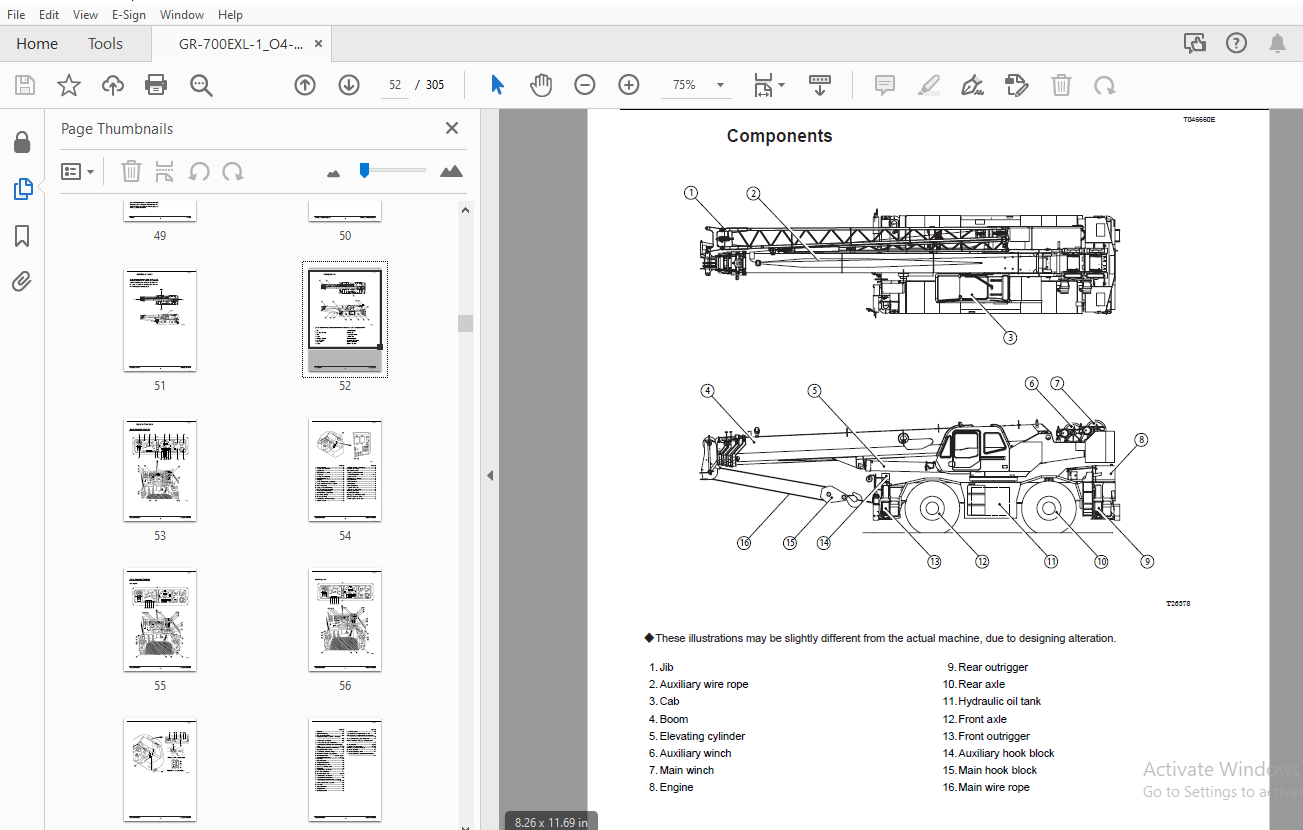Delete pages with the thumbnails panel trash icon
The height and width of the screenshot is (830, 1303).
coord(131,171)
